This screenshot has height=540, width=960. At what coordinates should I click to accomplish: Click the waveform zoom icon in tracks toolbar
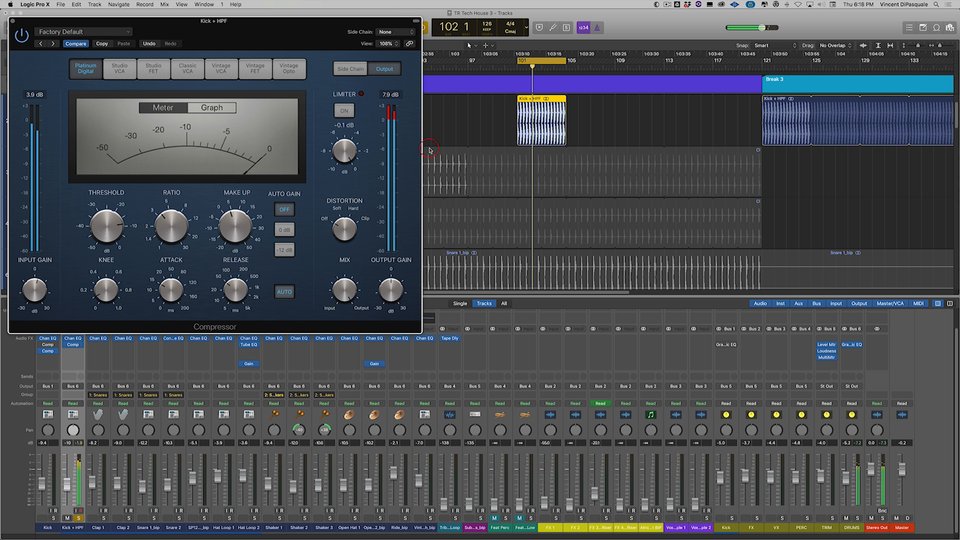tap(863, 45)
